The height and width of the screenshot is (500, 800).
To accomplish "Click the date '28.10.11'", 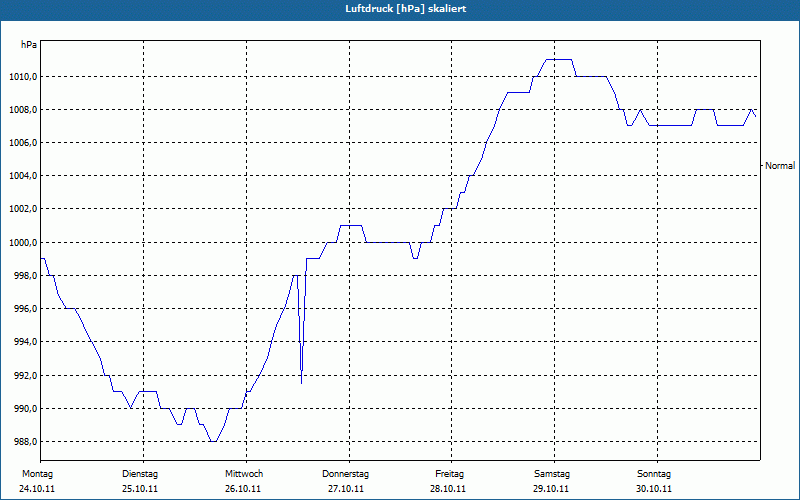I will (x=448, y=489).
